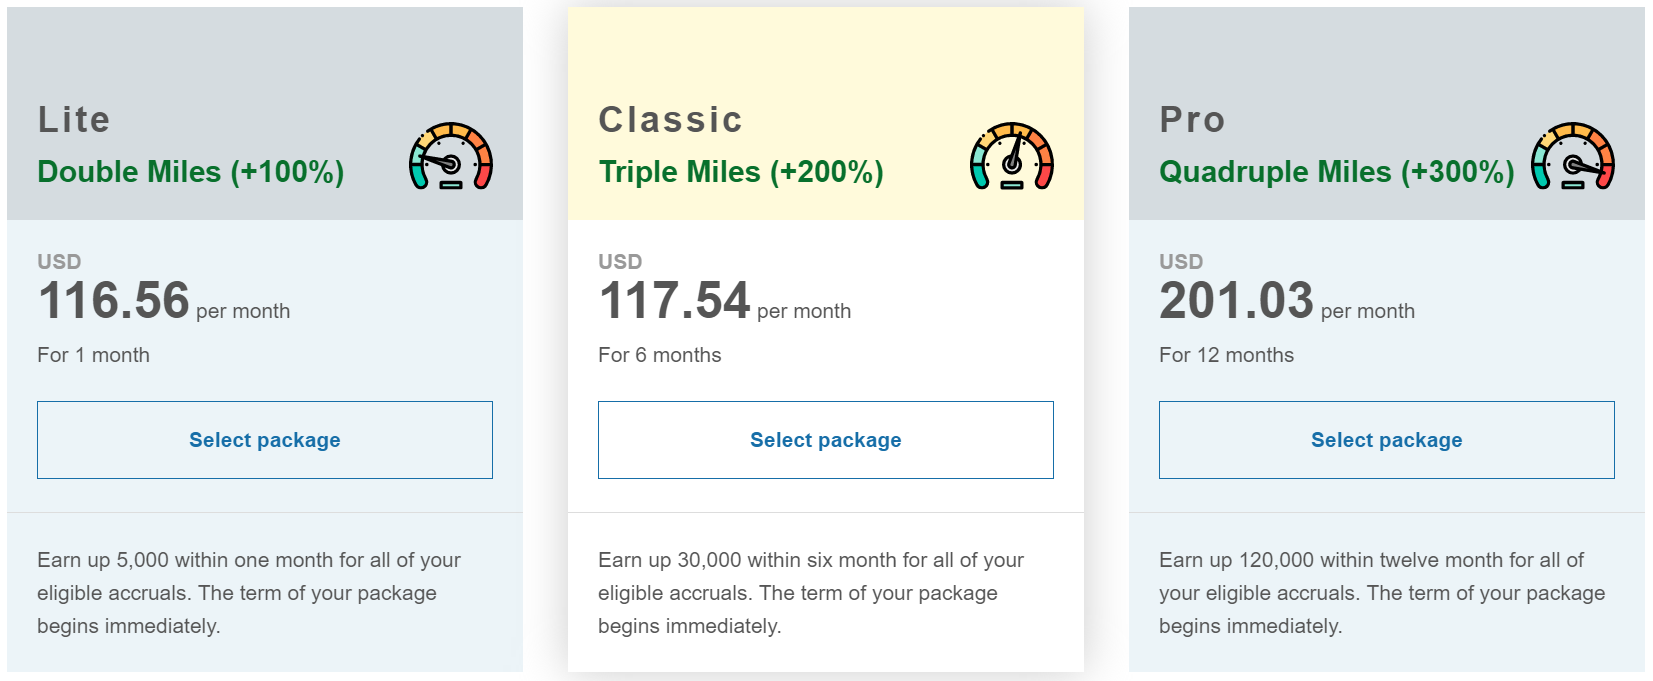1653x681 pixels.
Task: Click the Double Miles (+100%) heading
Action: (191, 172)
